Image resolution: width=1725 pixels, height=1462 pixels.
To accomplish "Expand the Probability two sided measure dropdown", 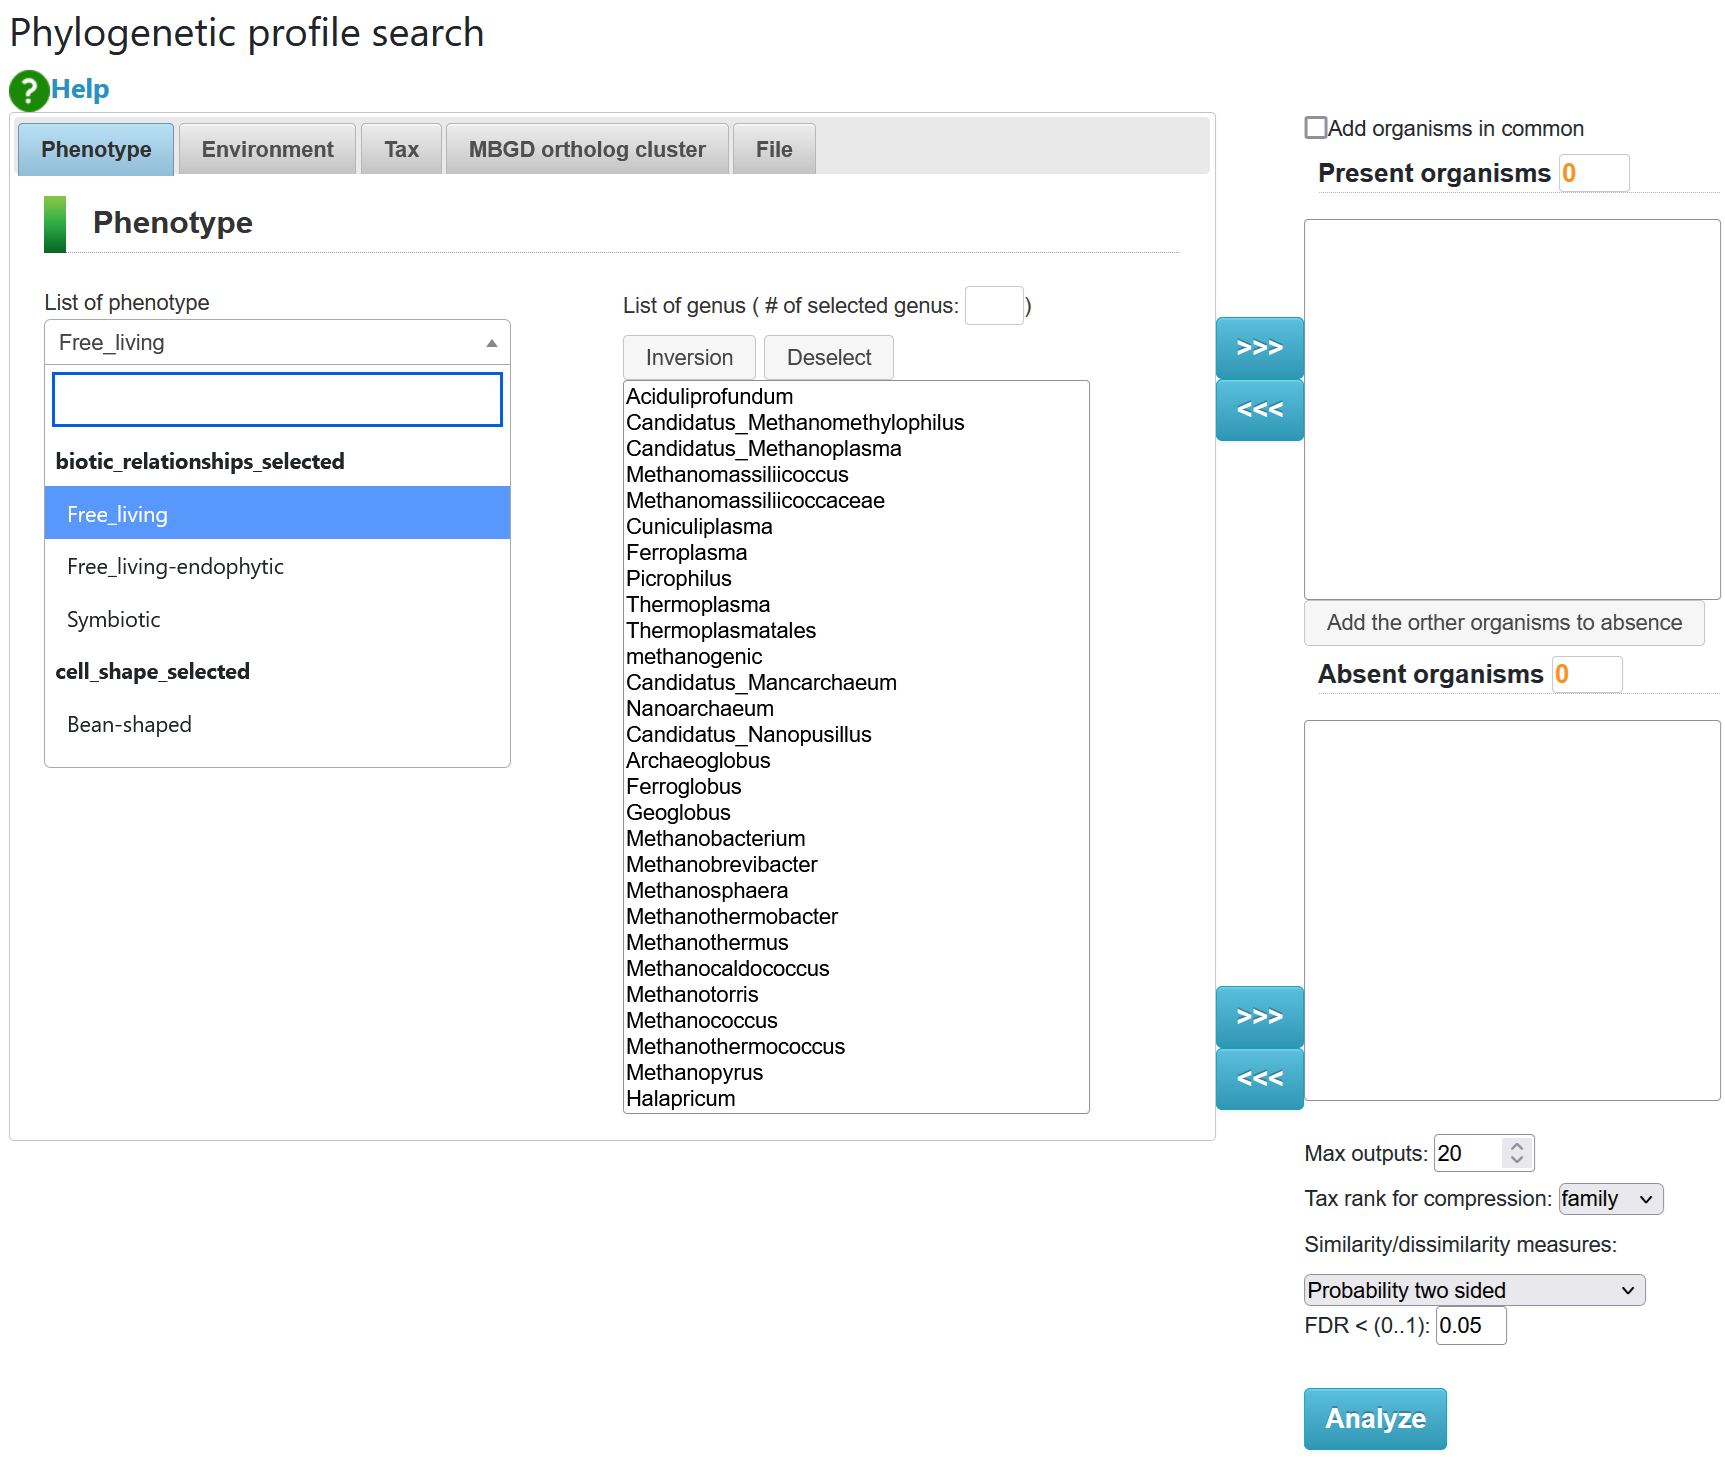I will click(x=1474, y=1290).
